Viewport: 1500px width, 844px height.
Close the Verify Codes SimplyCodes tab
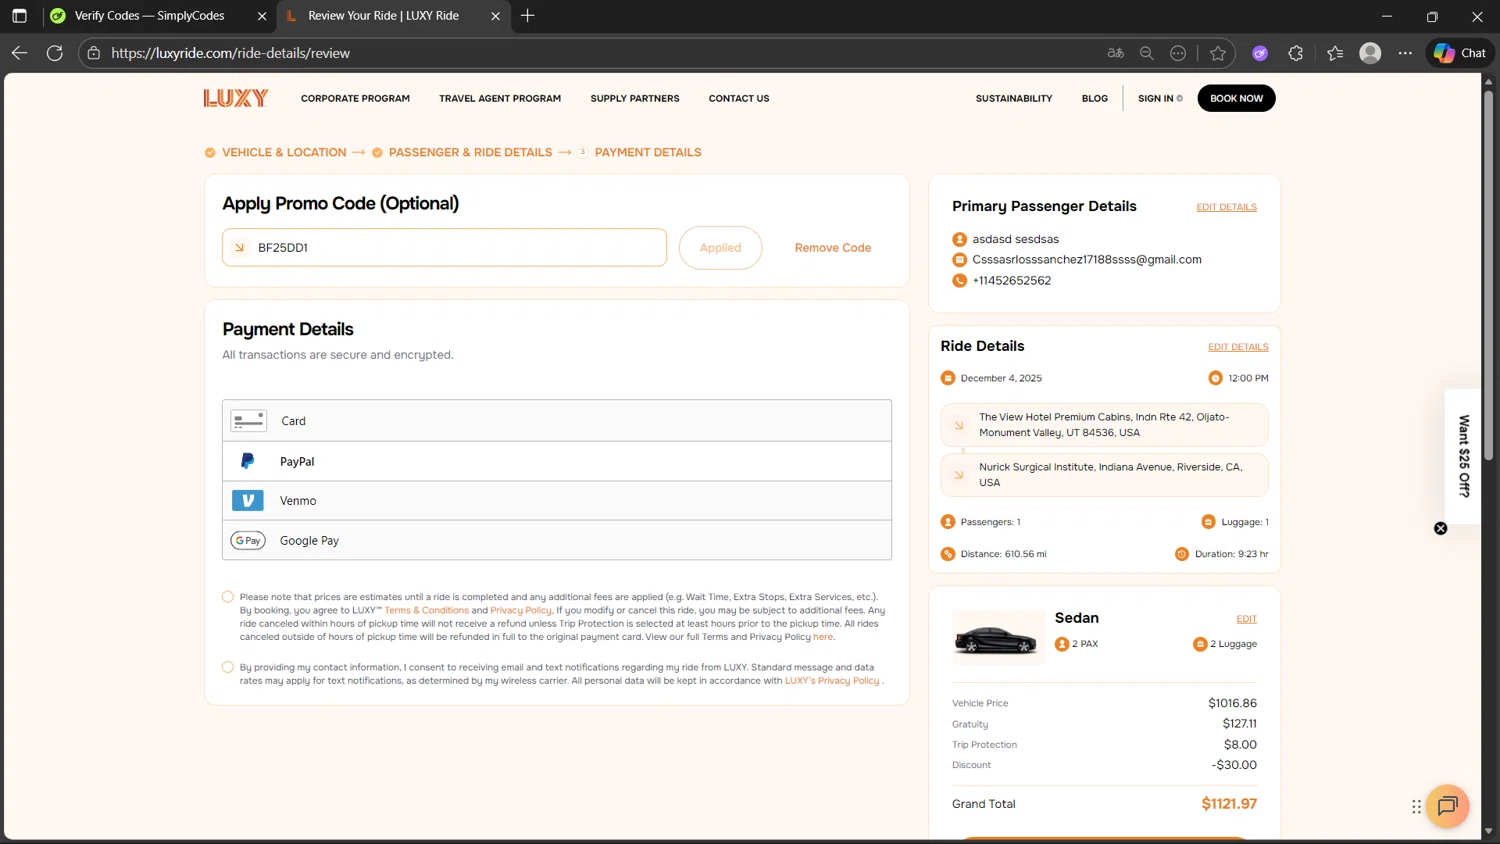pyautogui.click(x=262, y=16)
